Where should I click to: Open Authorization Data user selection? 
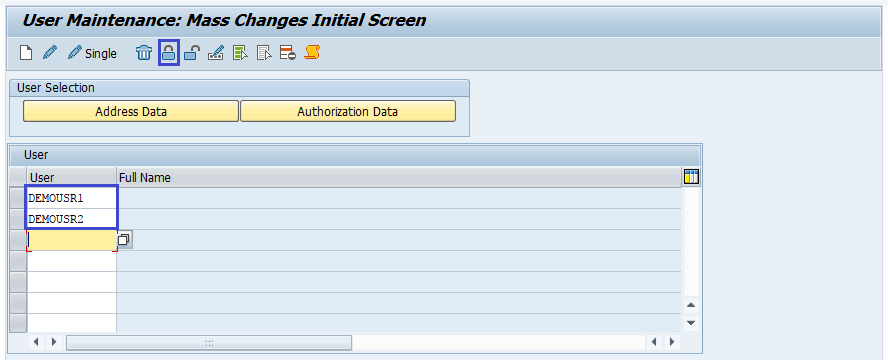[x=348, y=112]
